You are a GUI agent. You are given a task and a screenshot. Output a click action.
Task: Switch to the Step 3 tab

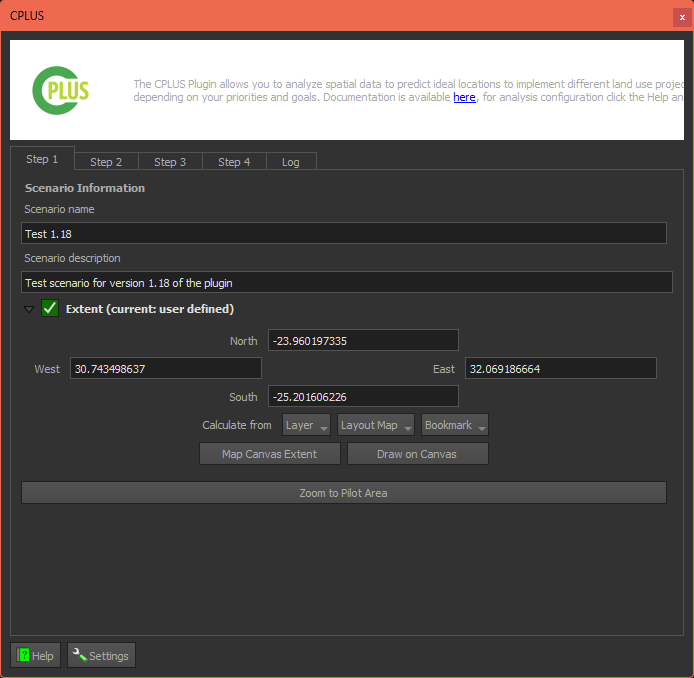(170, 162)
